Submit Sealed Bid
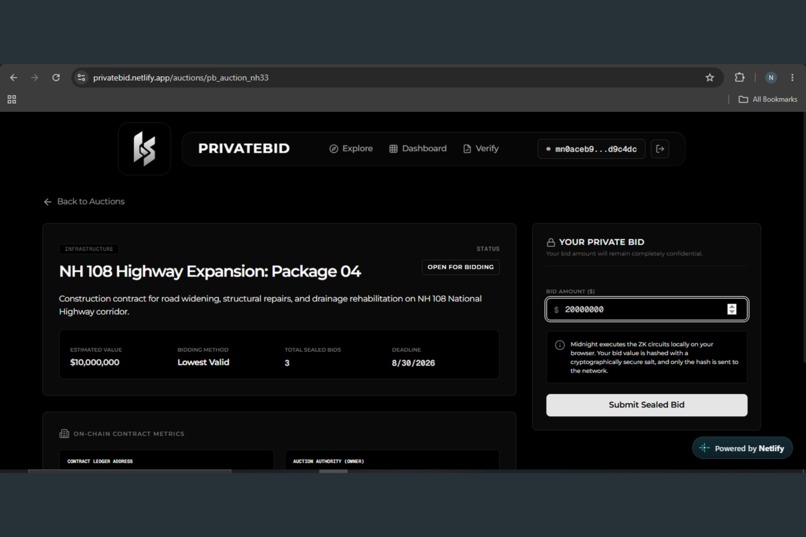Screen dimensions: 806x537 tap(647, 405)
